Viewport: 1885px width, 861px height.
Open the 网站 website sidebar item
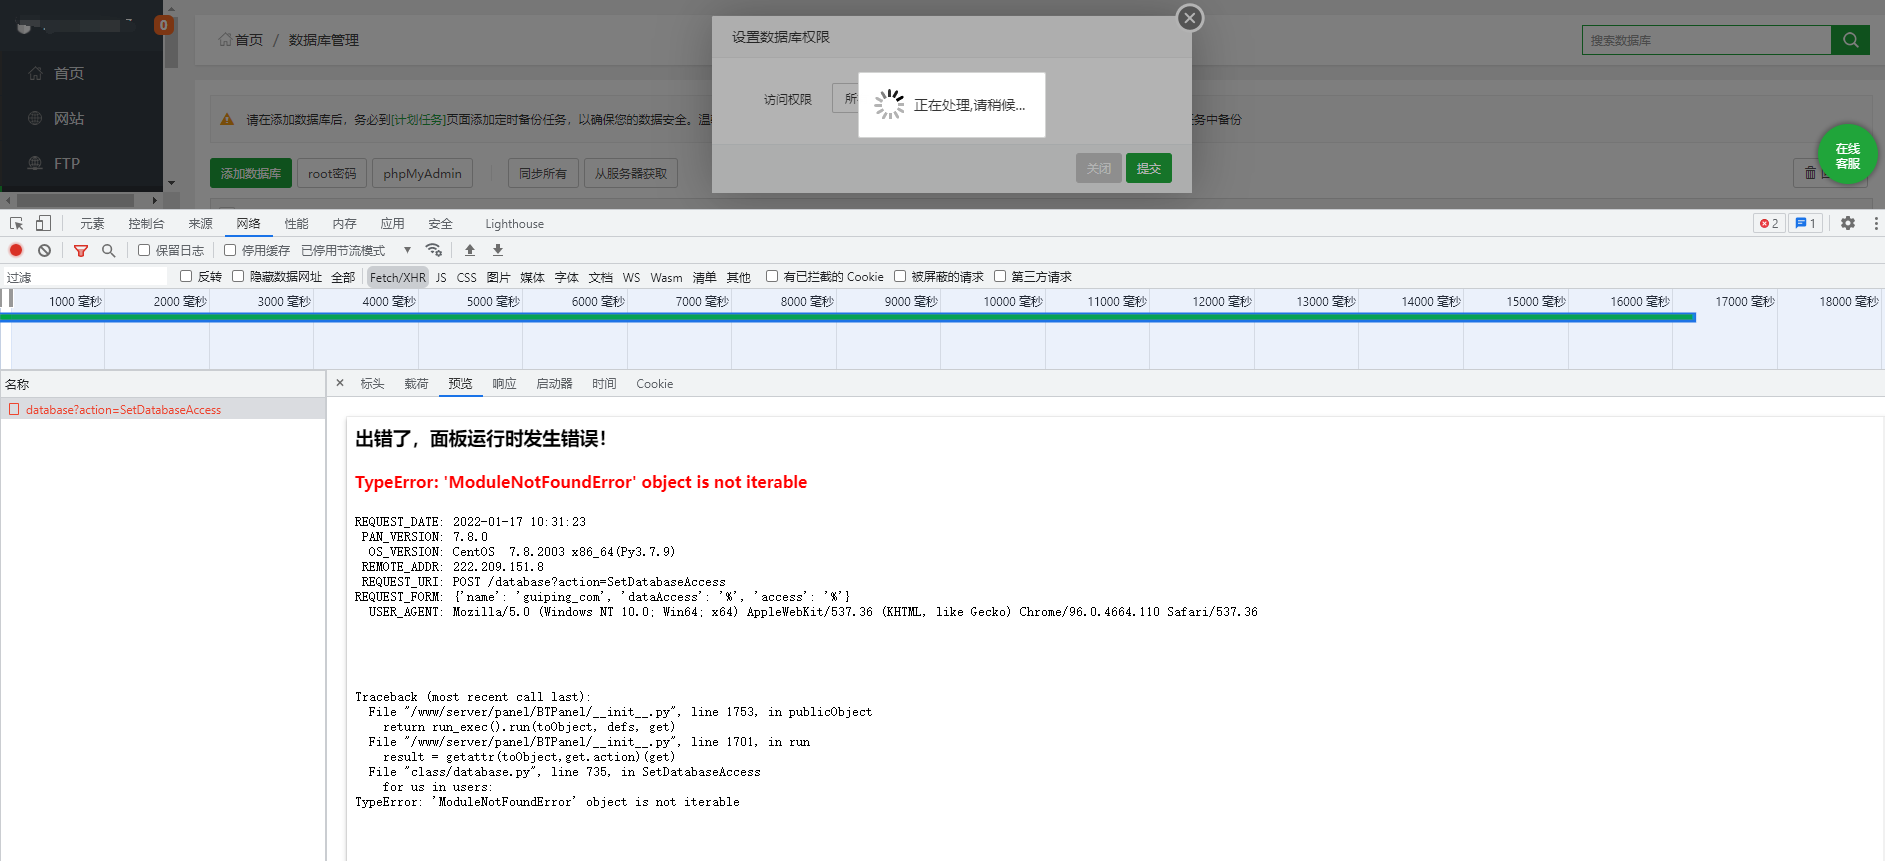(x=69, y=118)
